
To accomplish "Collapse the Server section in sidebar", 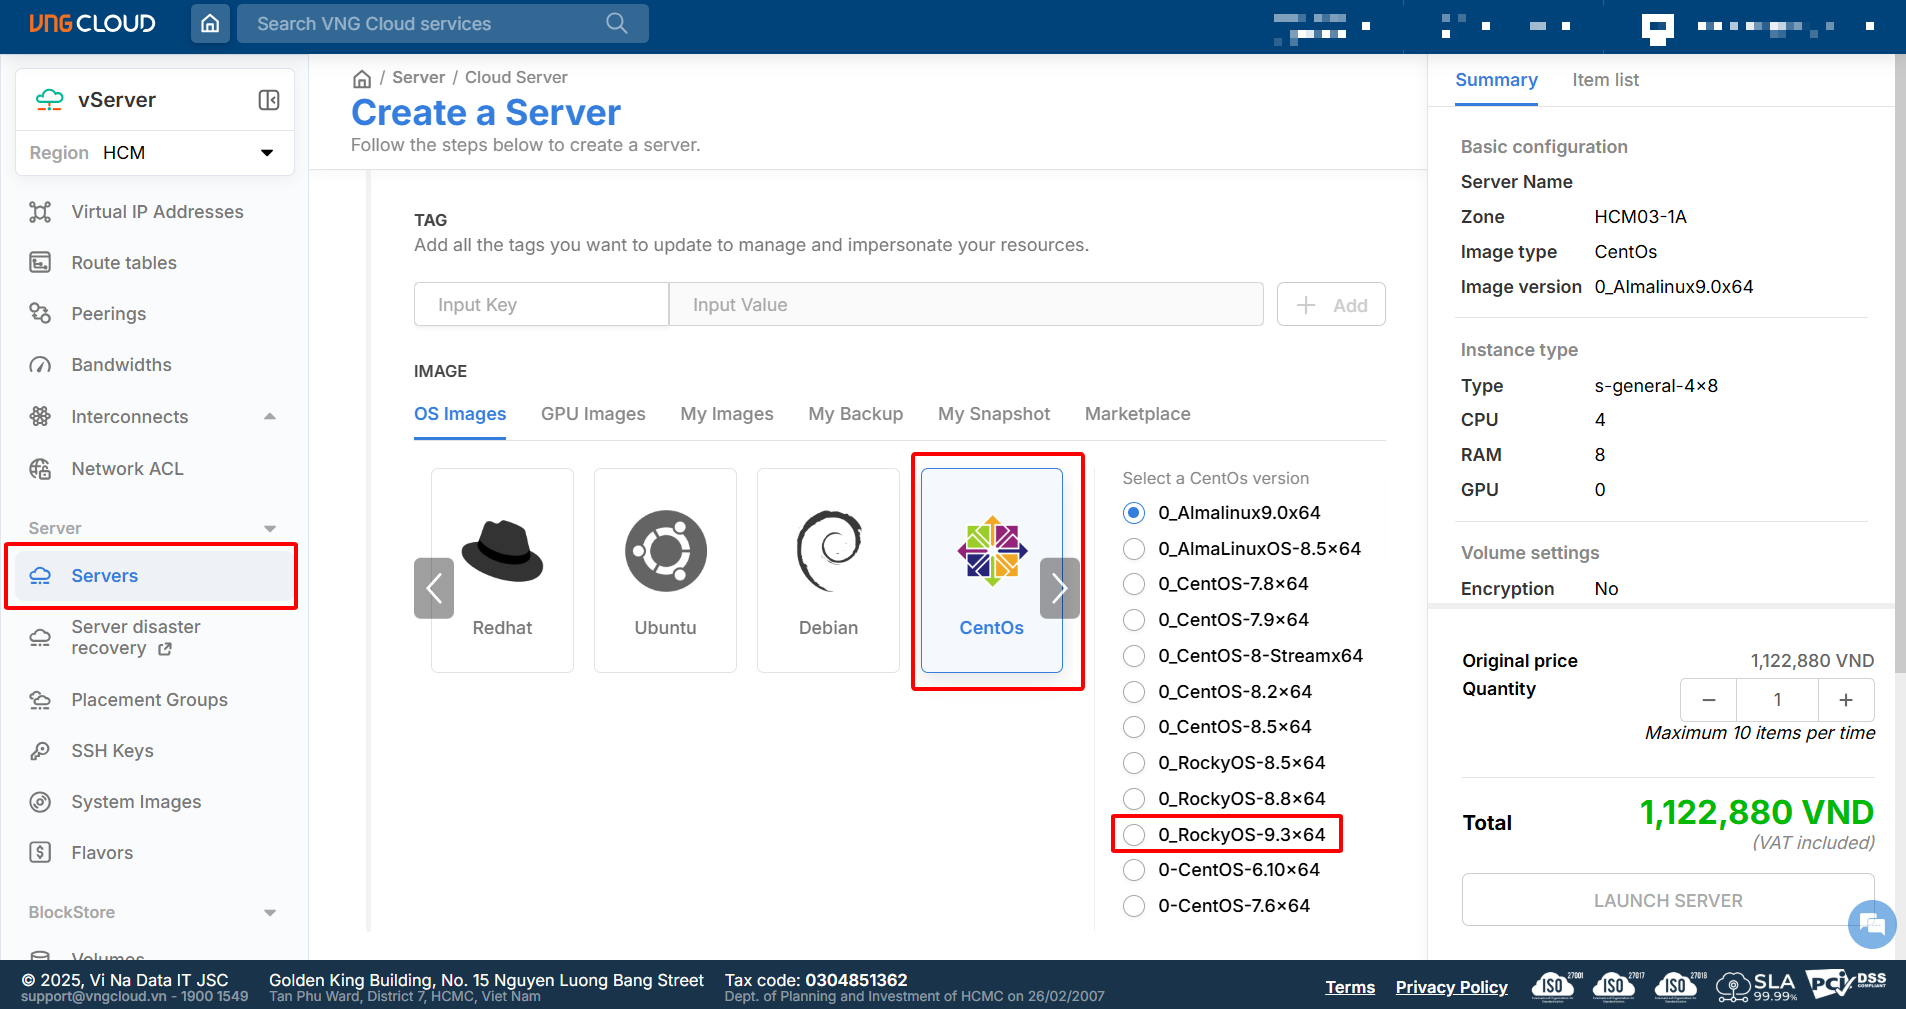I will point(269,528).
